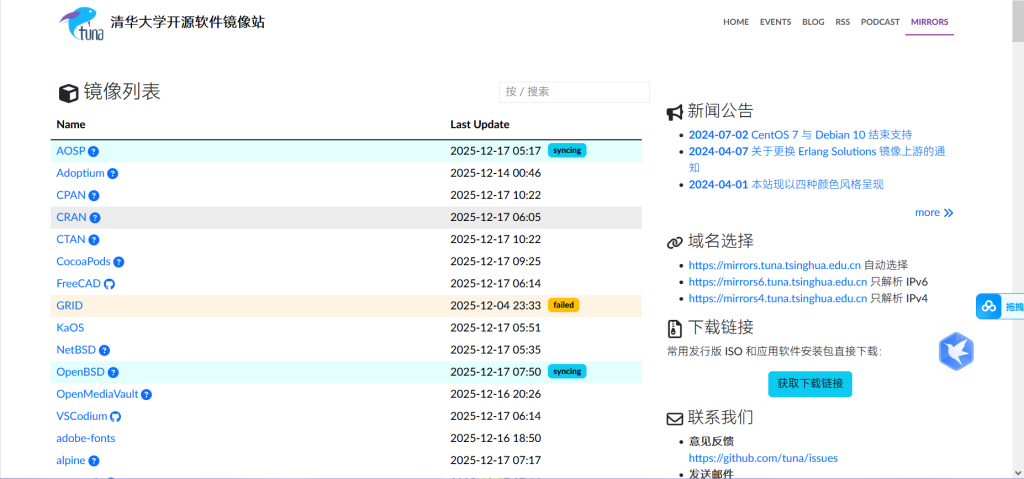The height and width of the screenshot is (479, 1024).
Task: Click the mirror search input field
Action: (574, 91)
